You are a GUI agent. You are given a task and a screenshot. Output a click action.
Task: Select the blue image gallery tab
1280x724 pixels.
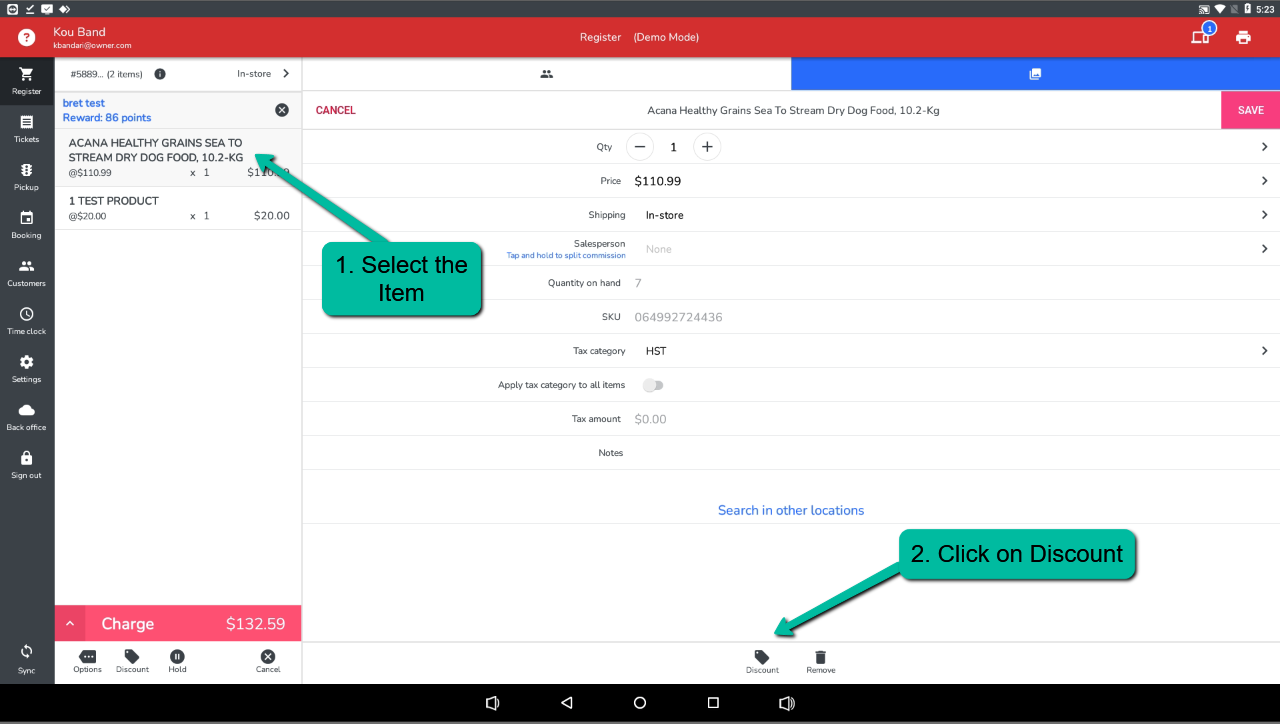[1035, 74]
